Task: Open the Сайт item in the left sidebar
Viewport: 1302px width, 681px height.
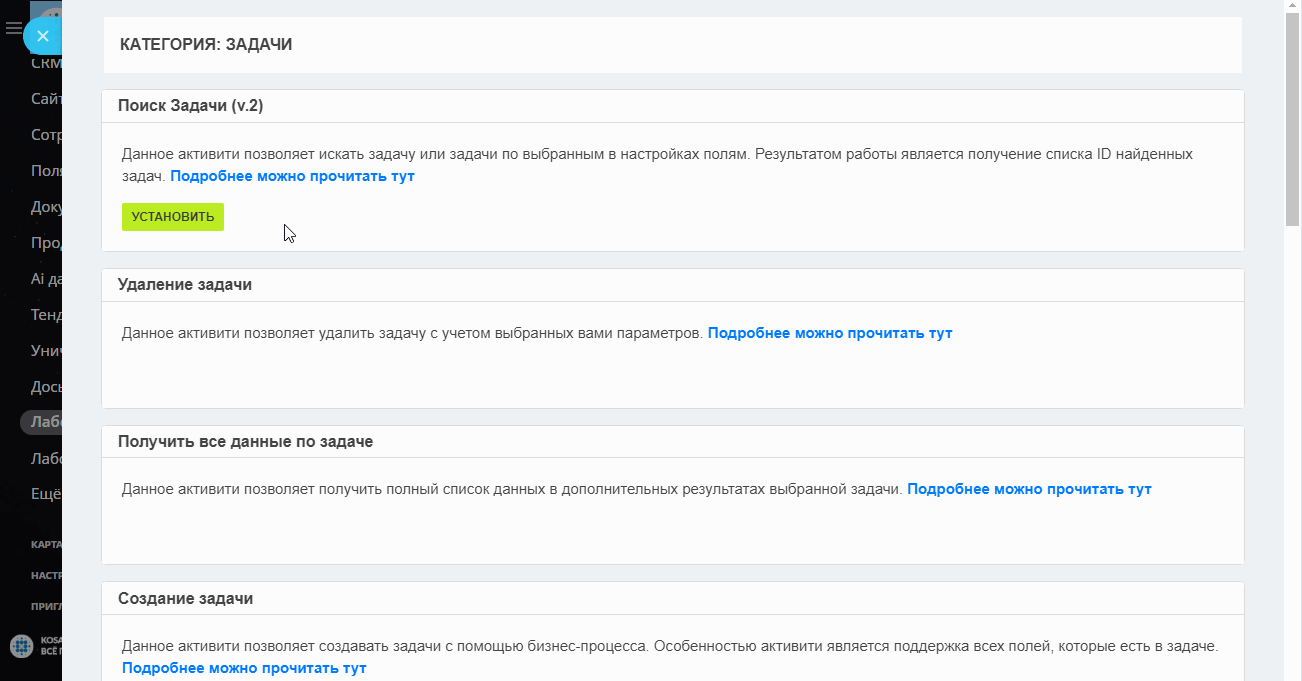Action: pos(46,99)
